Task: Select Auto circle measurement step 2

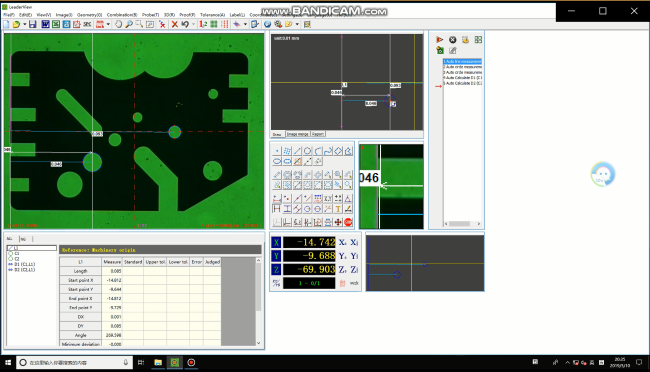Action: coord(462,67)
